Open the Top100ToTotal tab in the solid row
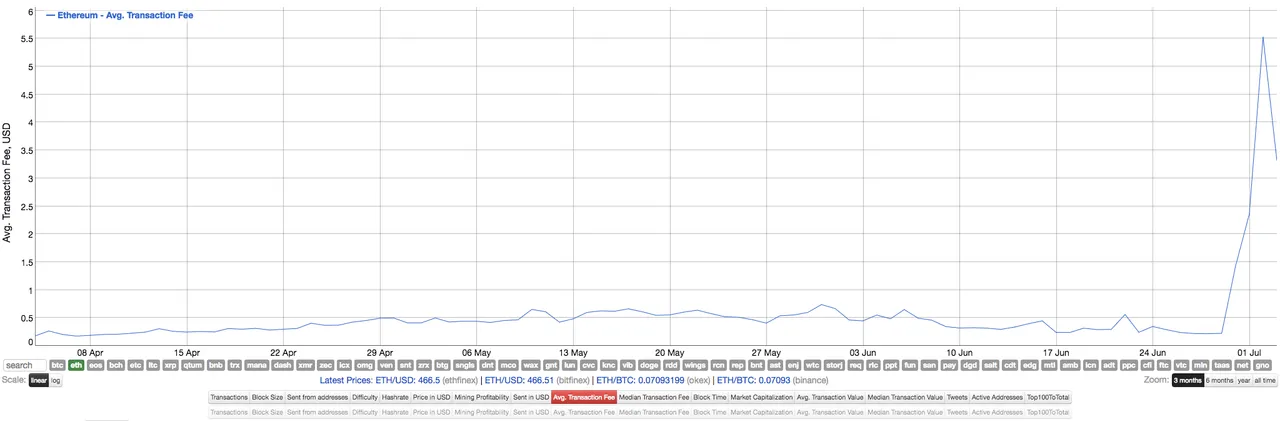Image resolution: width=1280 pixels, height=421 pixels. click(1048, 397)
